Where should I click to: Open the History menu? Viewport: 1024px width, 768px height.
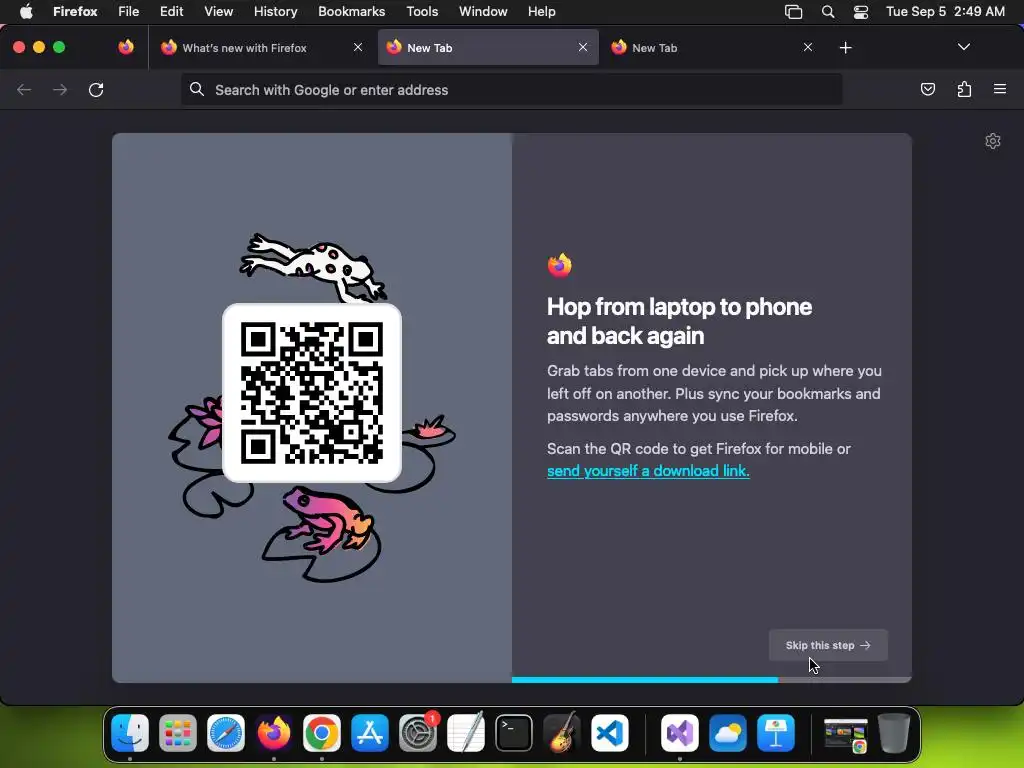[276, 11]
